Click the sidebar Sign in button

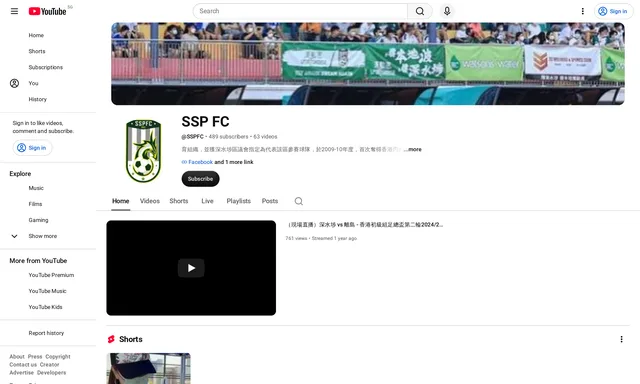[32, 148]
